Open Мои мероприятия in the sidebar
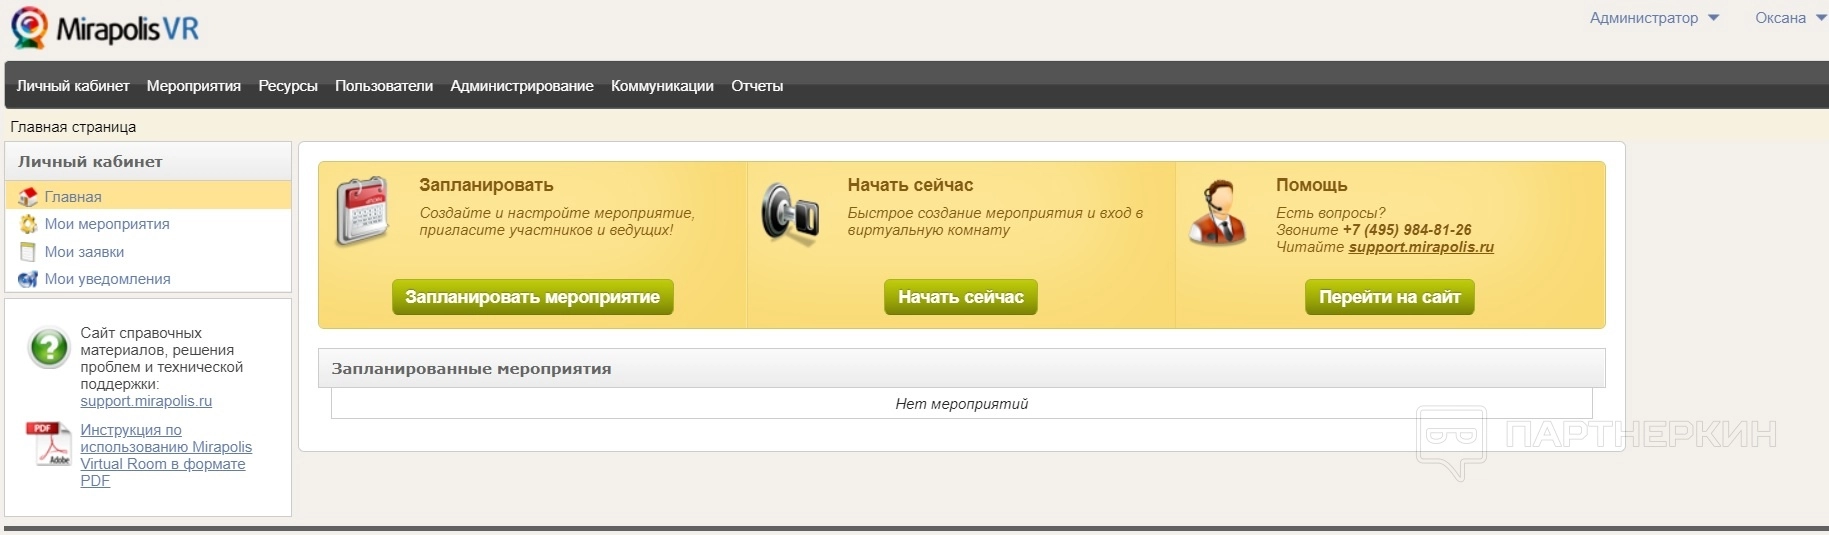 pos(107,224)
